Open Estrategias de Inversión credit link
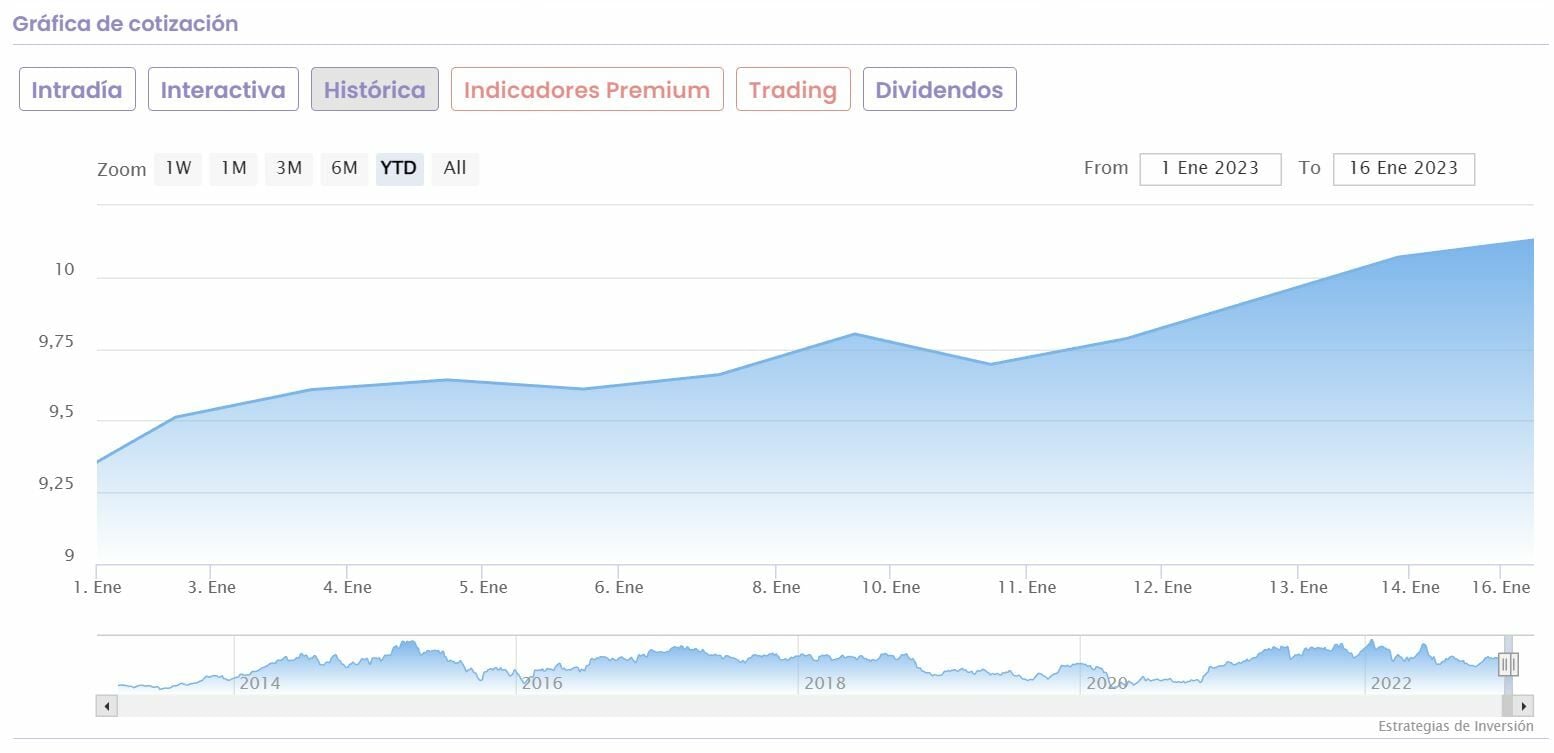Image resolution: width=1554 pixels, height=753 pixels. 1455,726
